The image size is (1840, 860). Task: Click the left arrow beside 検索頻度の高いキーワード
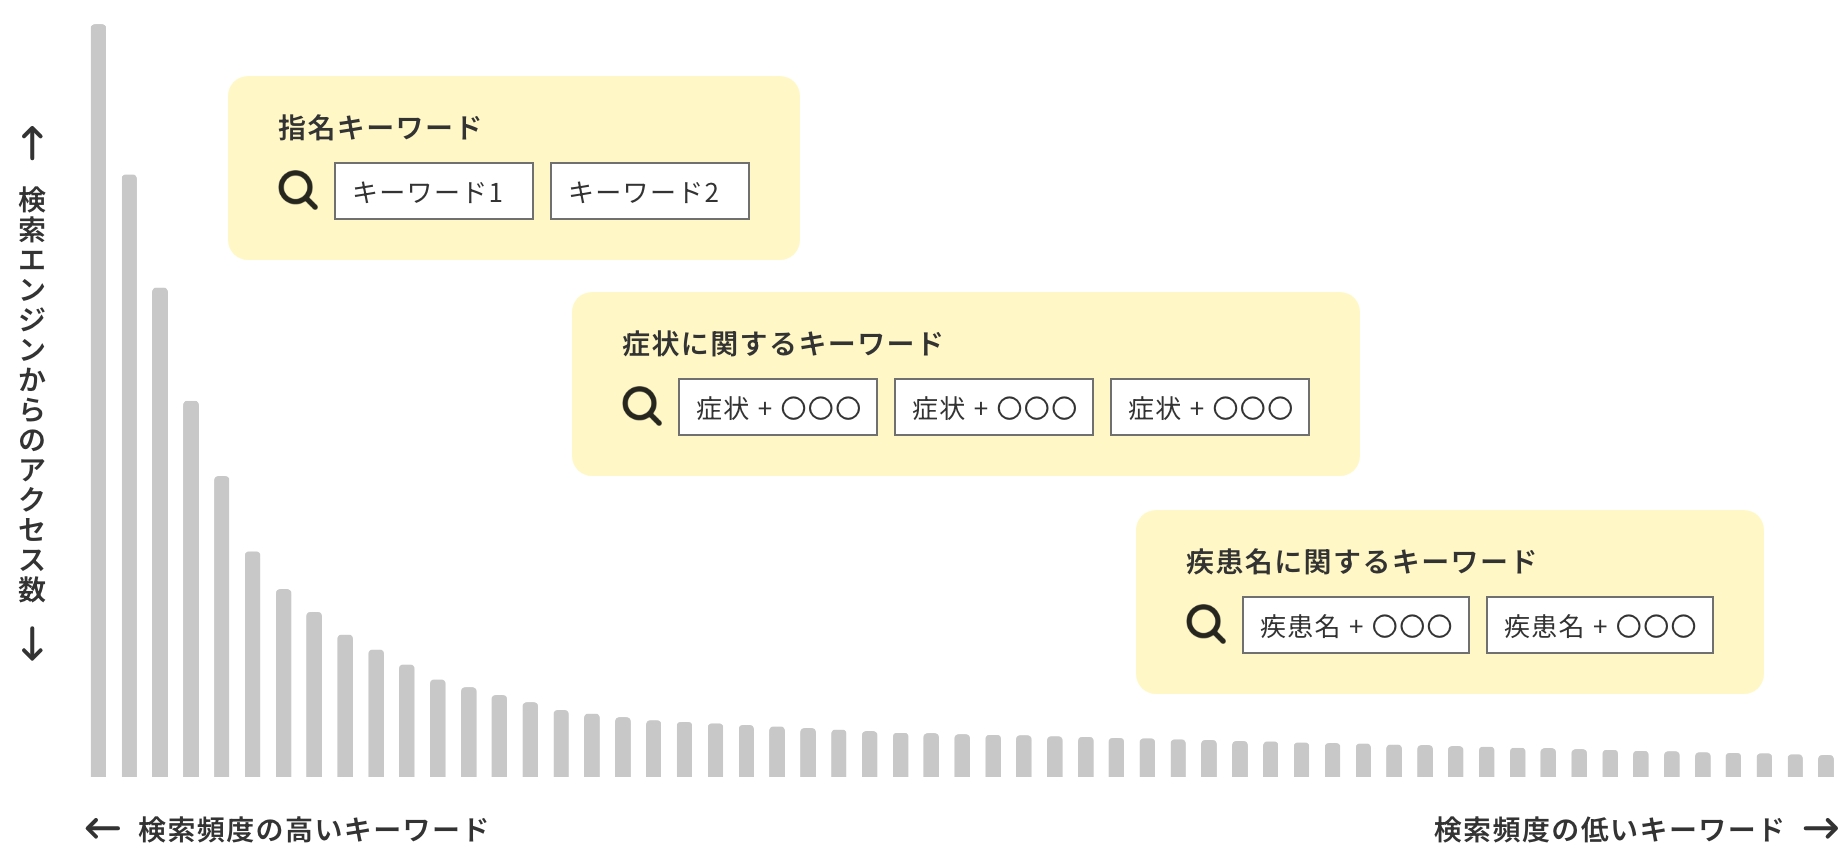(103, 828)
